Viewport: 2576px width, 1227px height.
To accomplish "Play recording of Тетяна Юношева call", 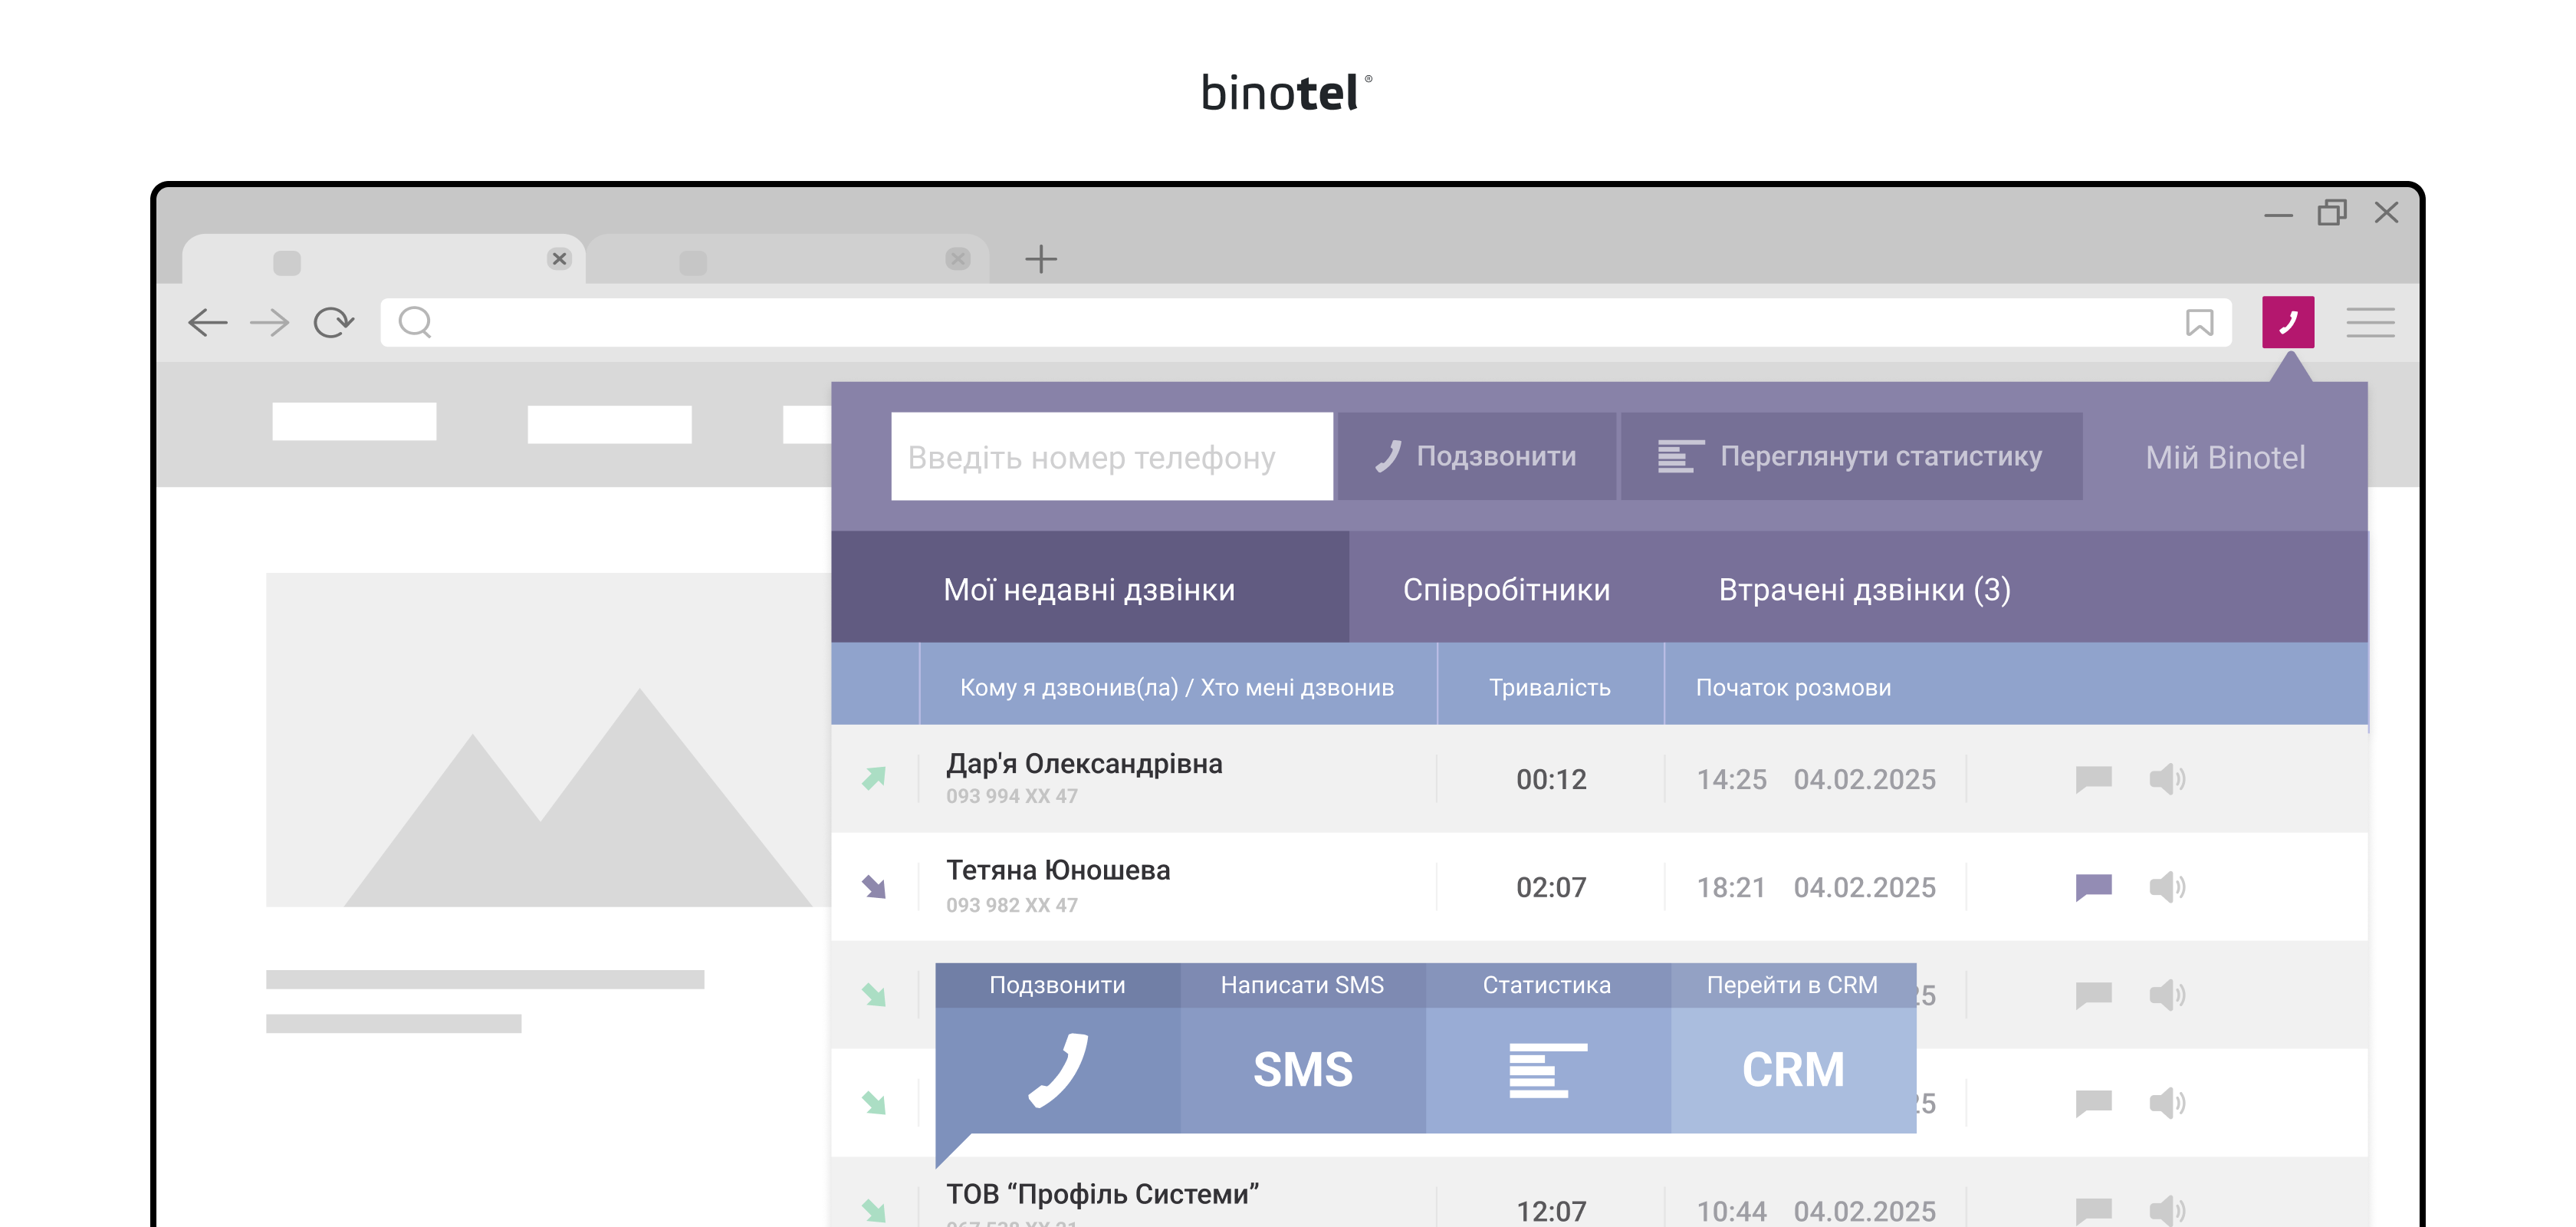I will (2167, 886).
